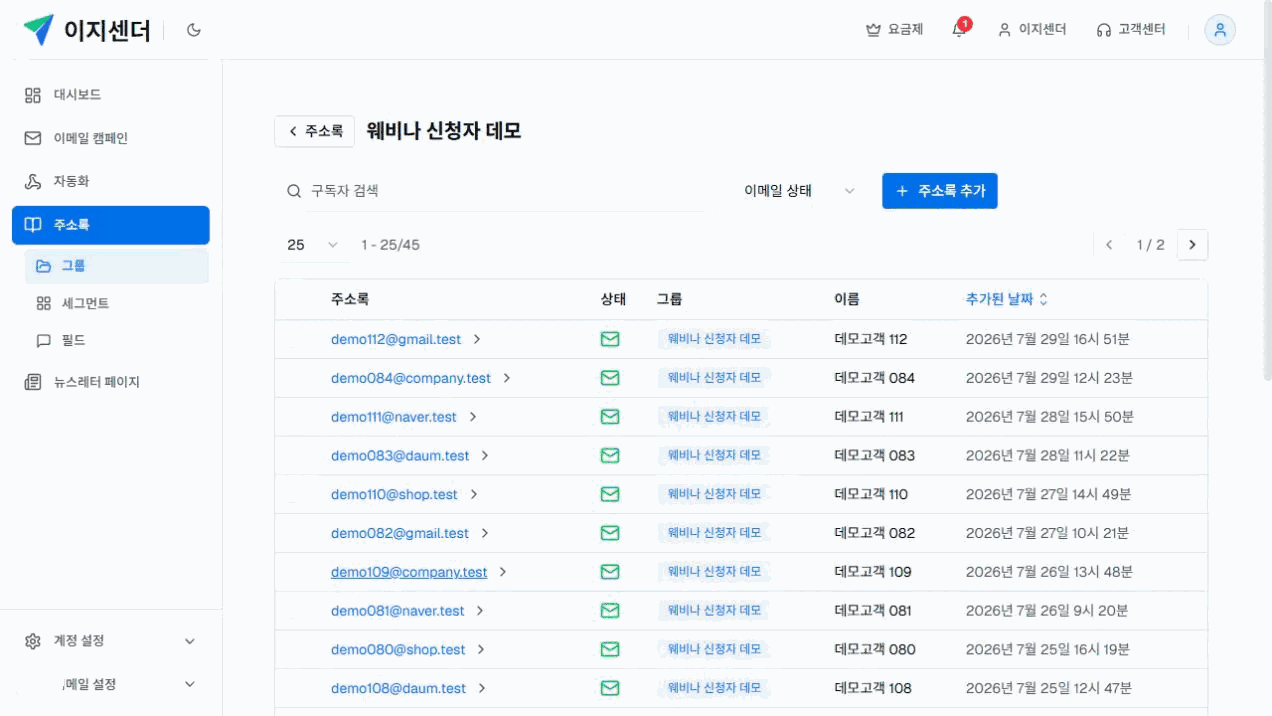Click the mail status icon for demo084@company.test

click(x=610, y=378)
